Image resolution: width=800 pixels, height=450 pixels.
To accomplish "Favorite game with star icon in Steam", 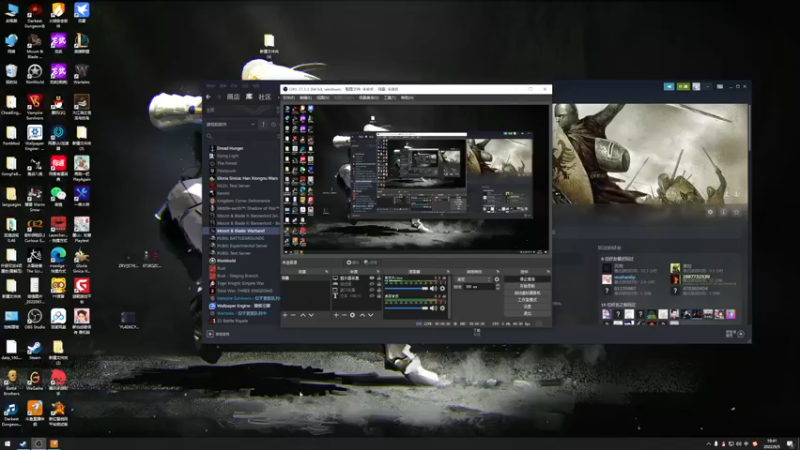I will coord(737,212).
